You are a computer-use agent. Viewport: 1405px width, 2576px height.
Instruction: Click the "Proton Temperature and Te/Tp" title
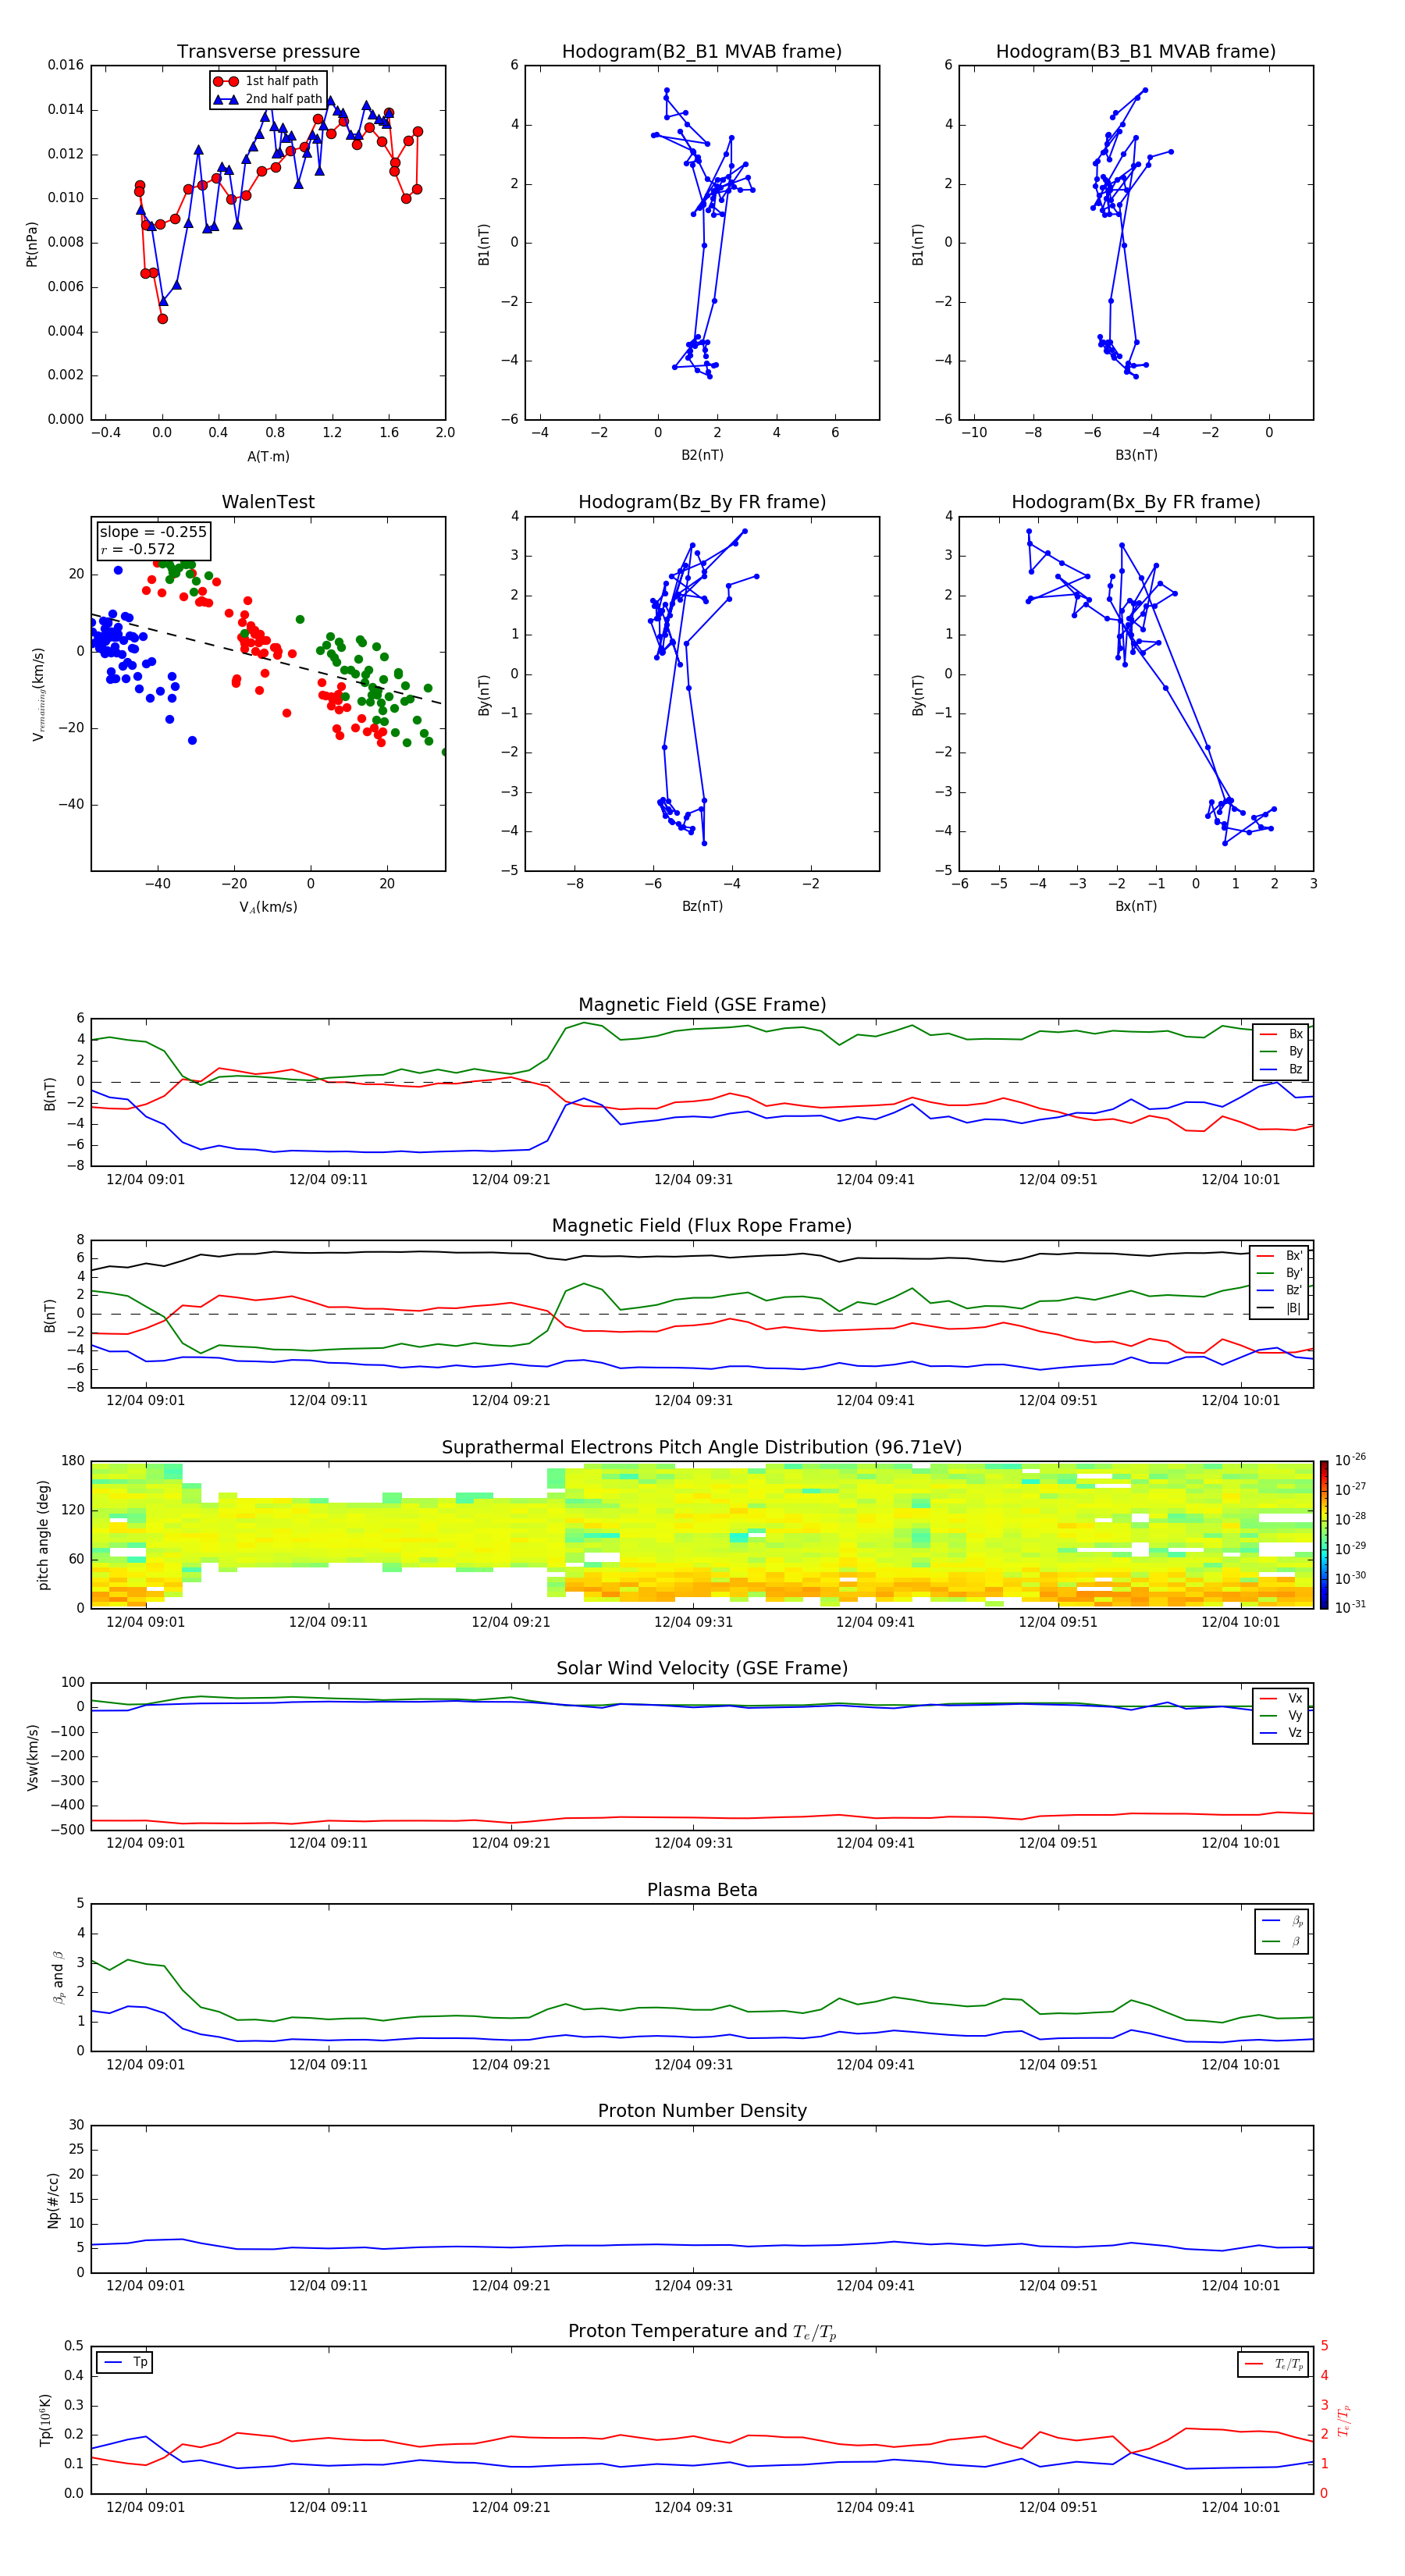pyautogui.click(x=702, y=2332)
